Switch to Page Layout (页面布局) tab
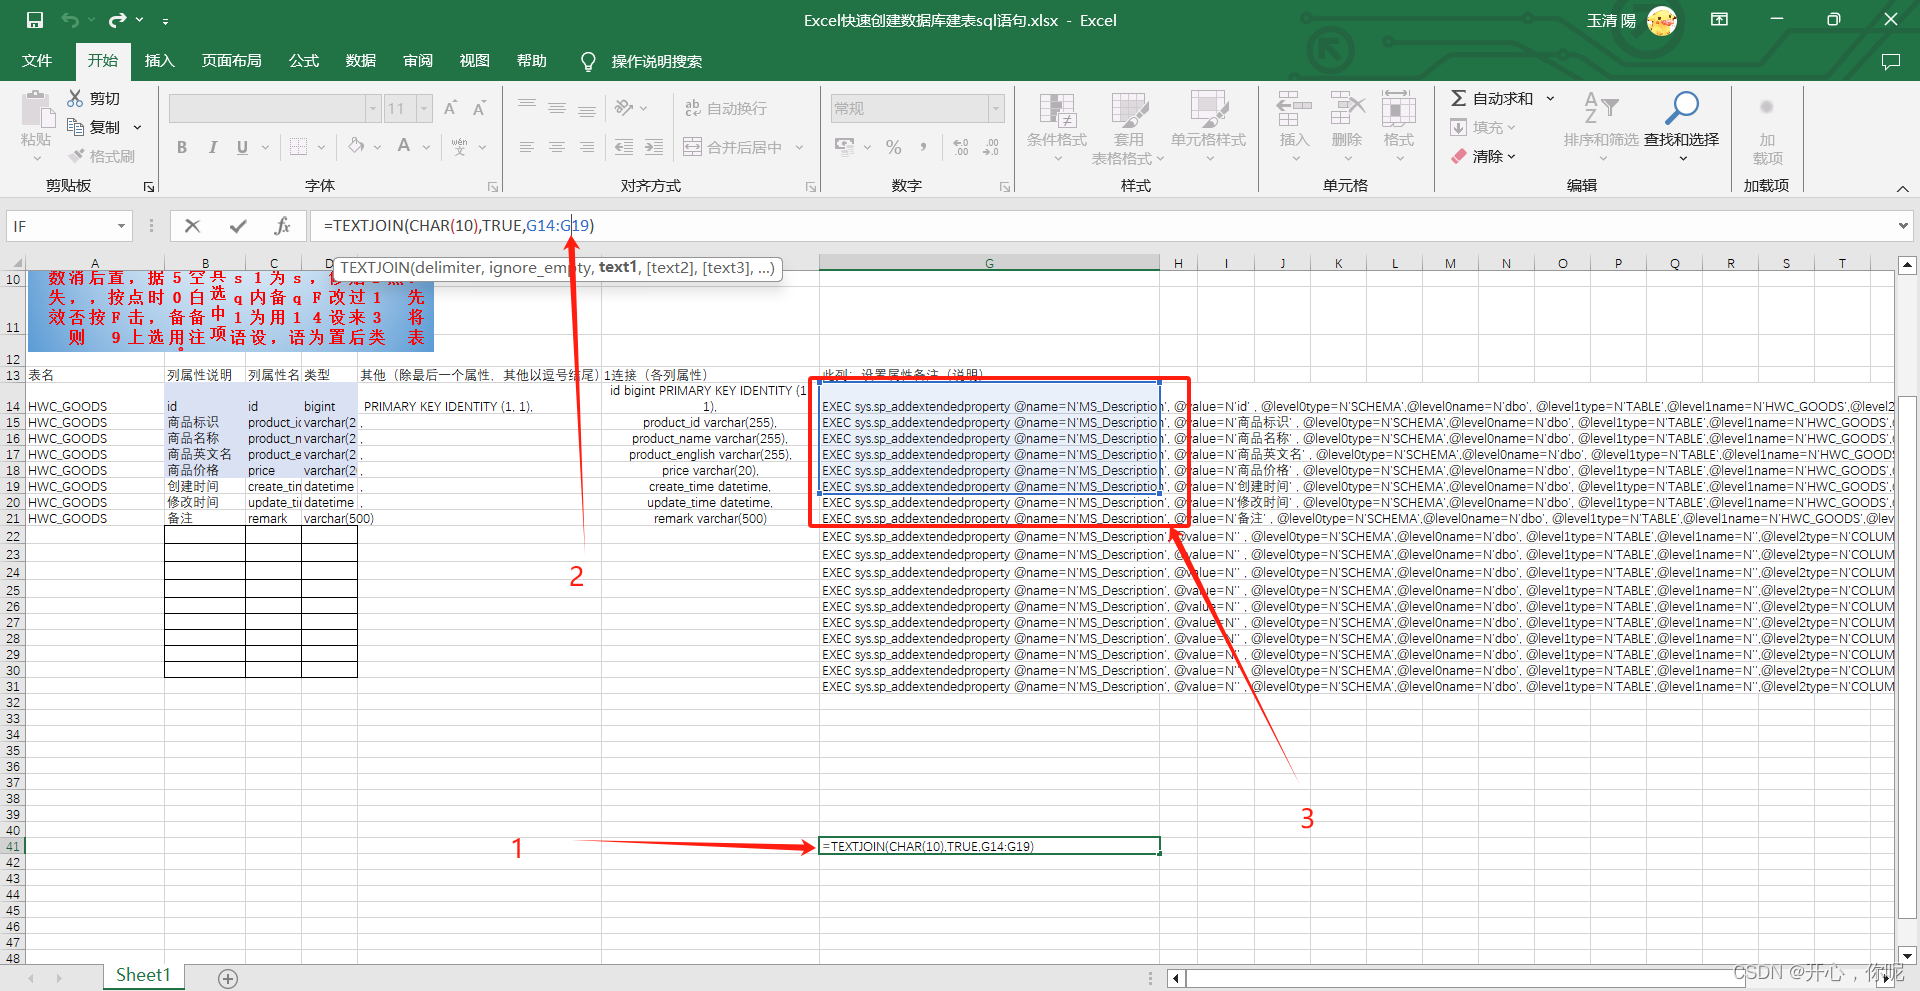 [231, 61]
